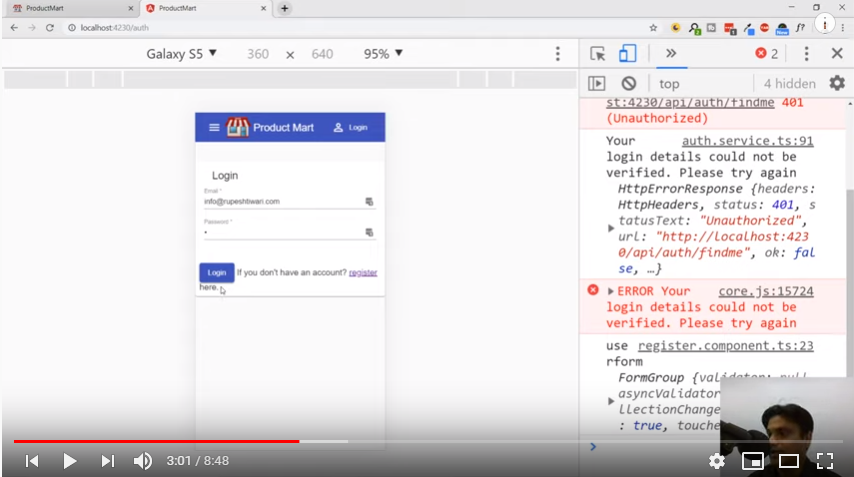Expand the HttpErrorResponse object
Image resolution: width=854 pixels, height=477 pixels.
[x=611, y=228]
